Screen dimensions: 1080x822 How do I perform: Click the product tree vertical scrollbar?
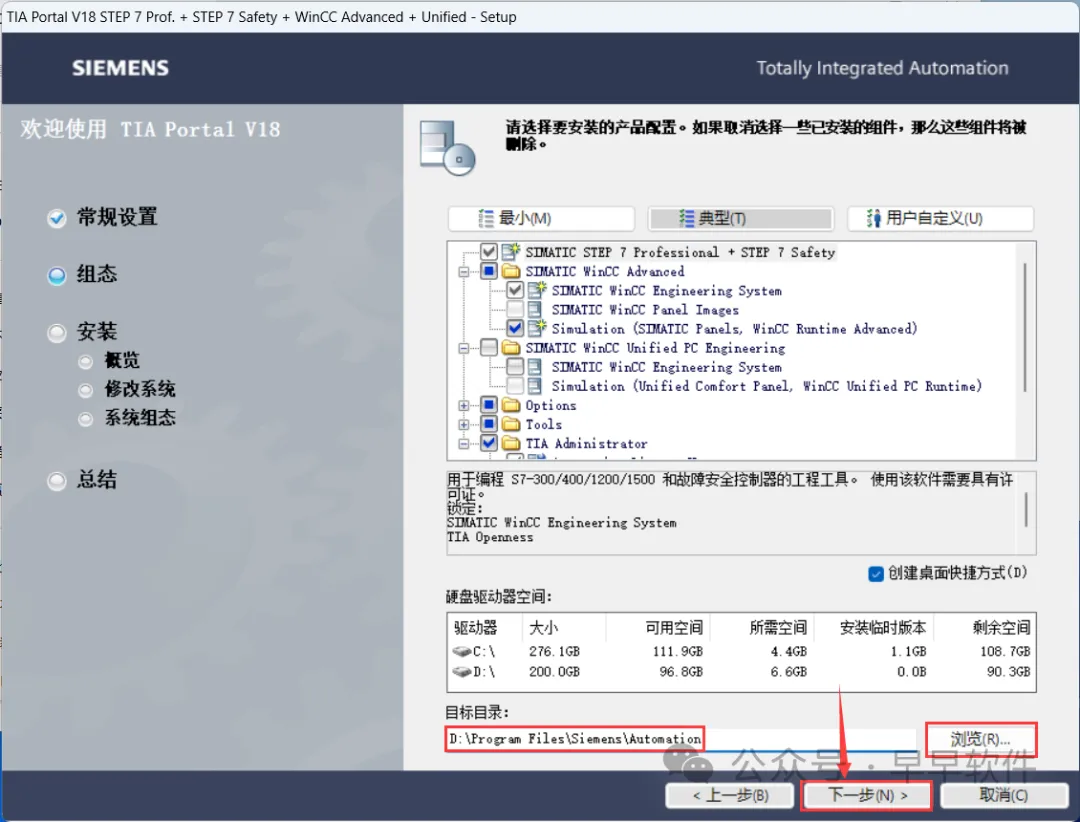pyautogui.click(x=1026, y=328)
